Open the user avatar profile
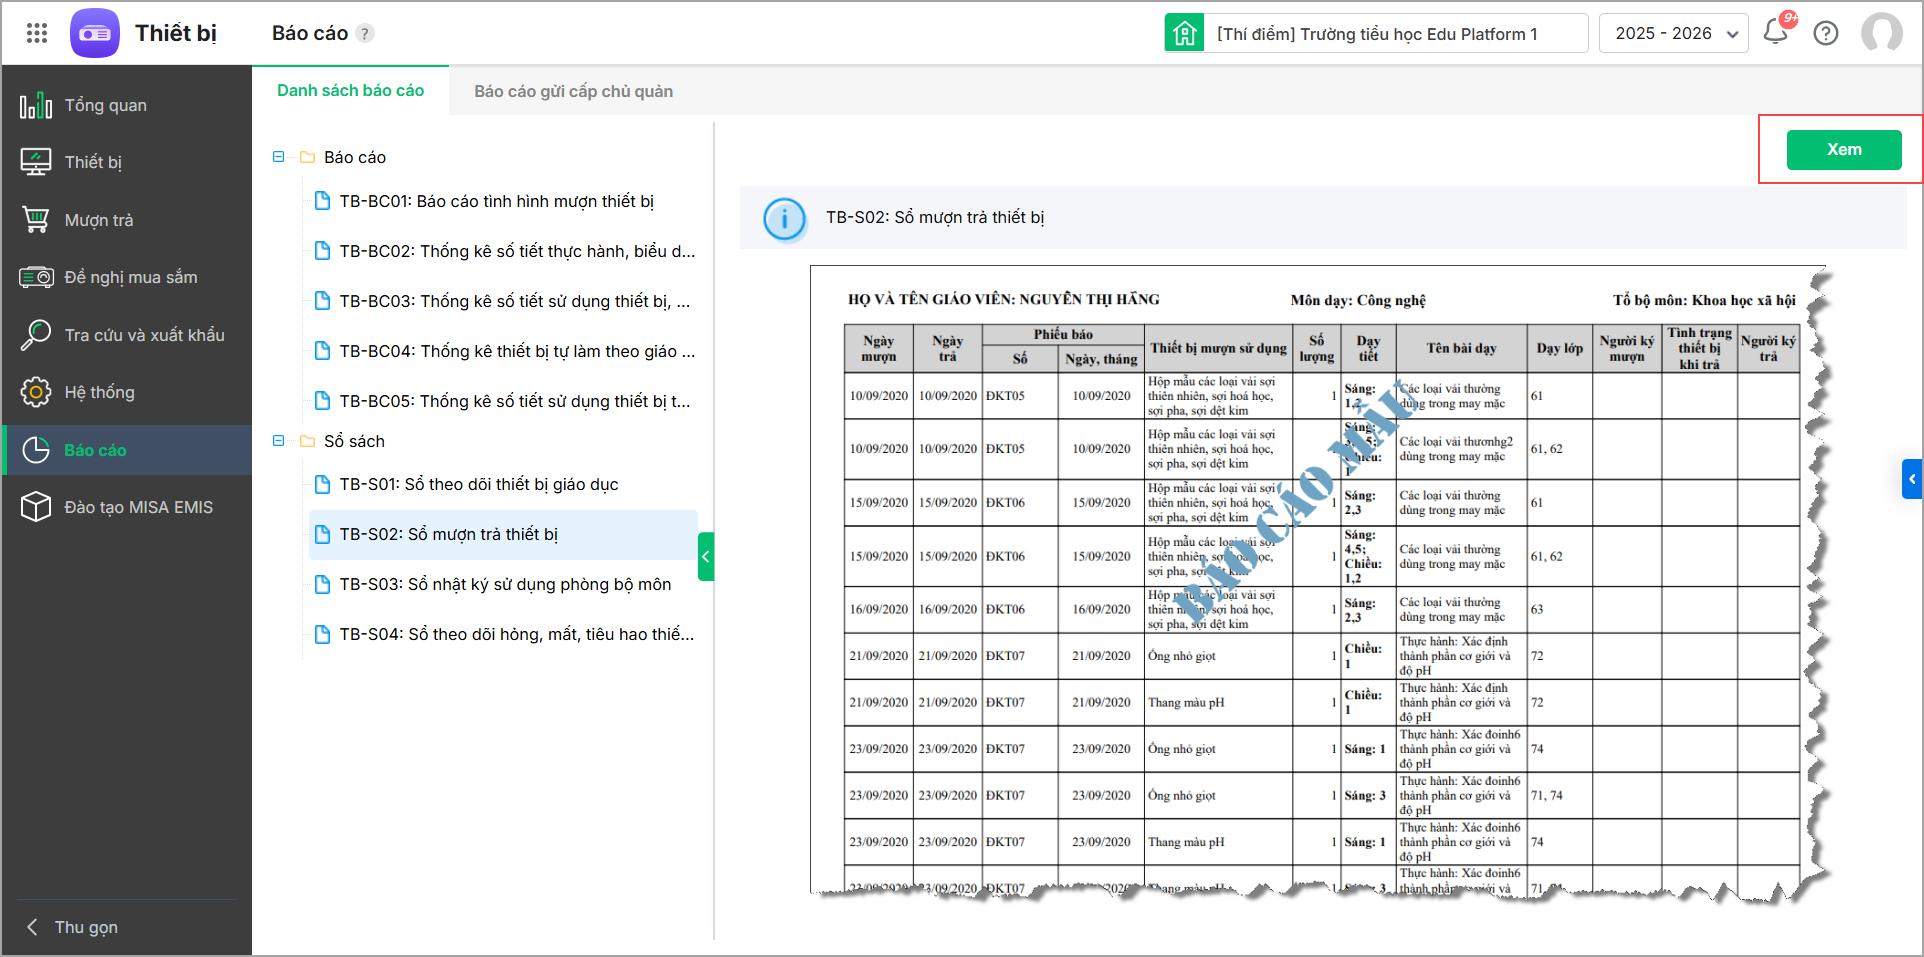1924x957 pixels. pos(1881,33)
